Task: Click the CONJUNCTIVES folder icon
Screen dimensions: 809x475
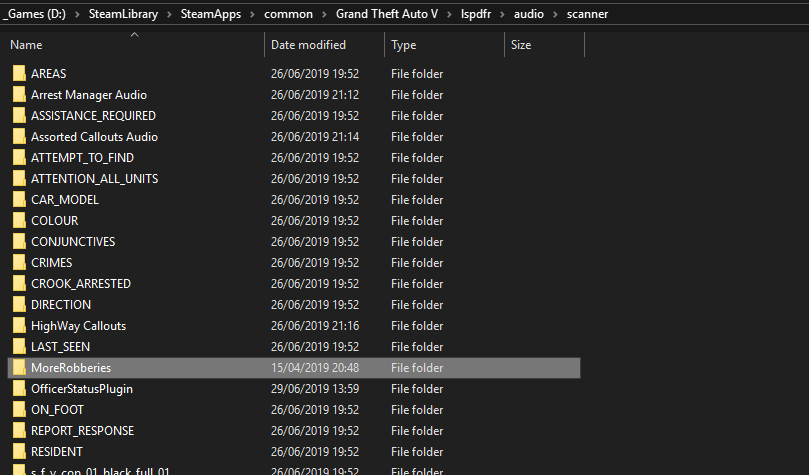Action: click(x=19, y=241)
